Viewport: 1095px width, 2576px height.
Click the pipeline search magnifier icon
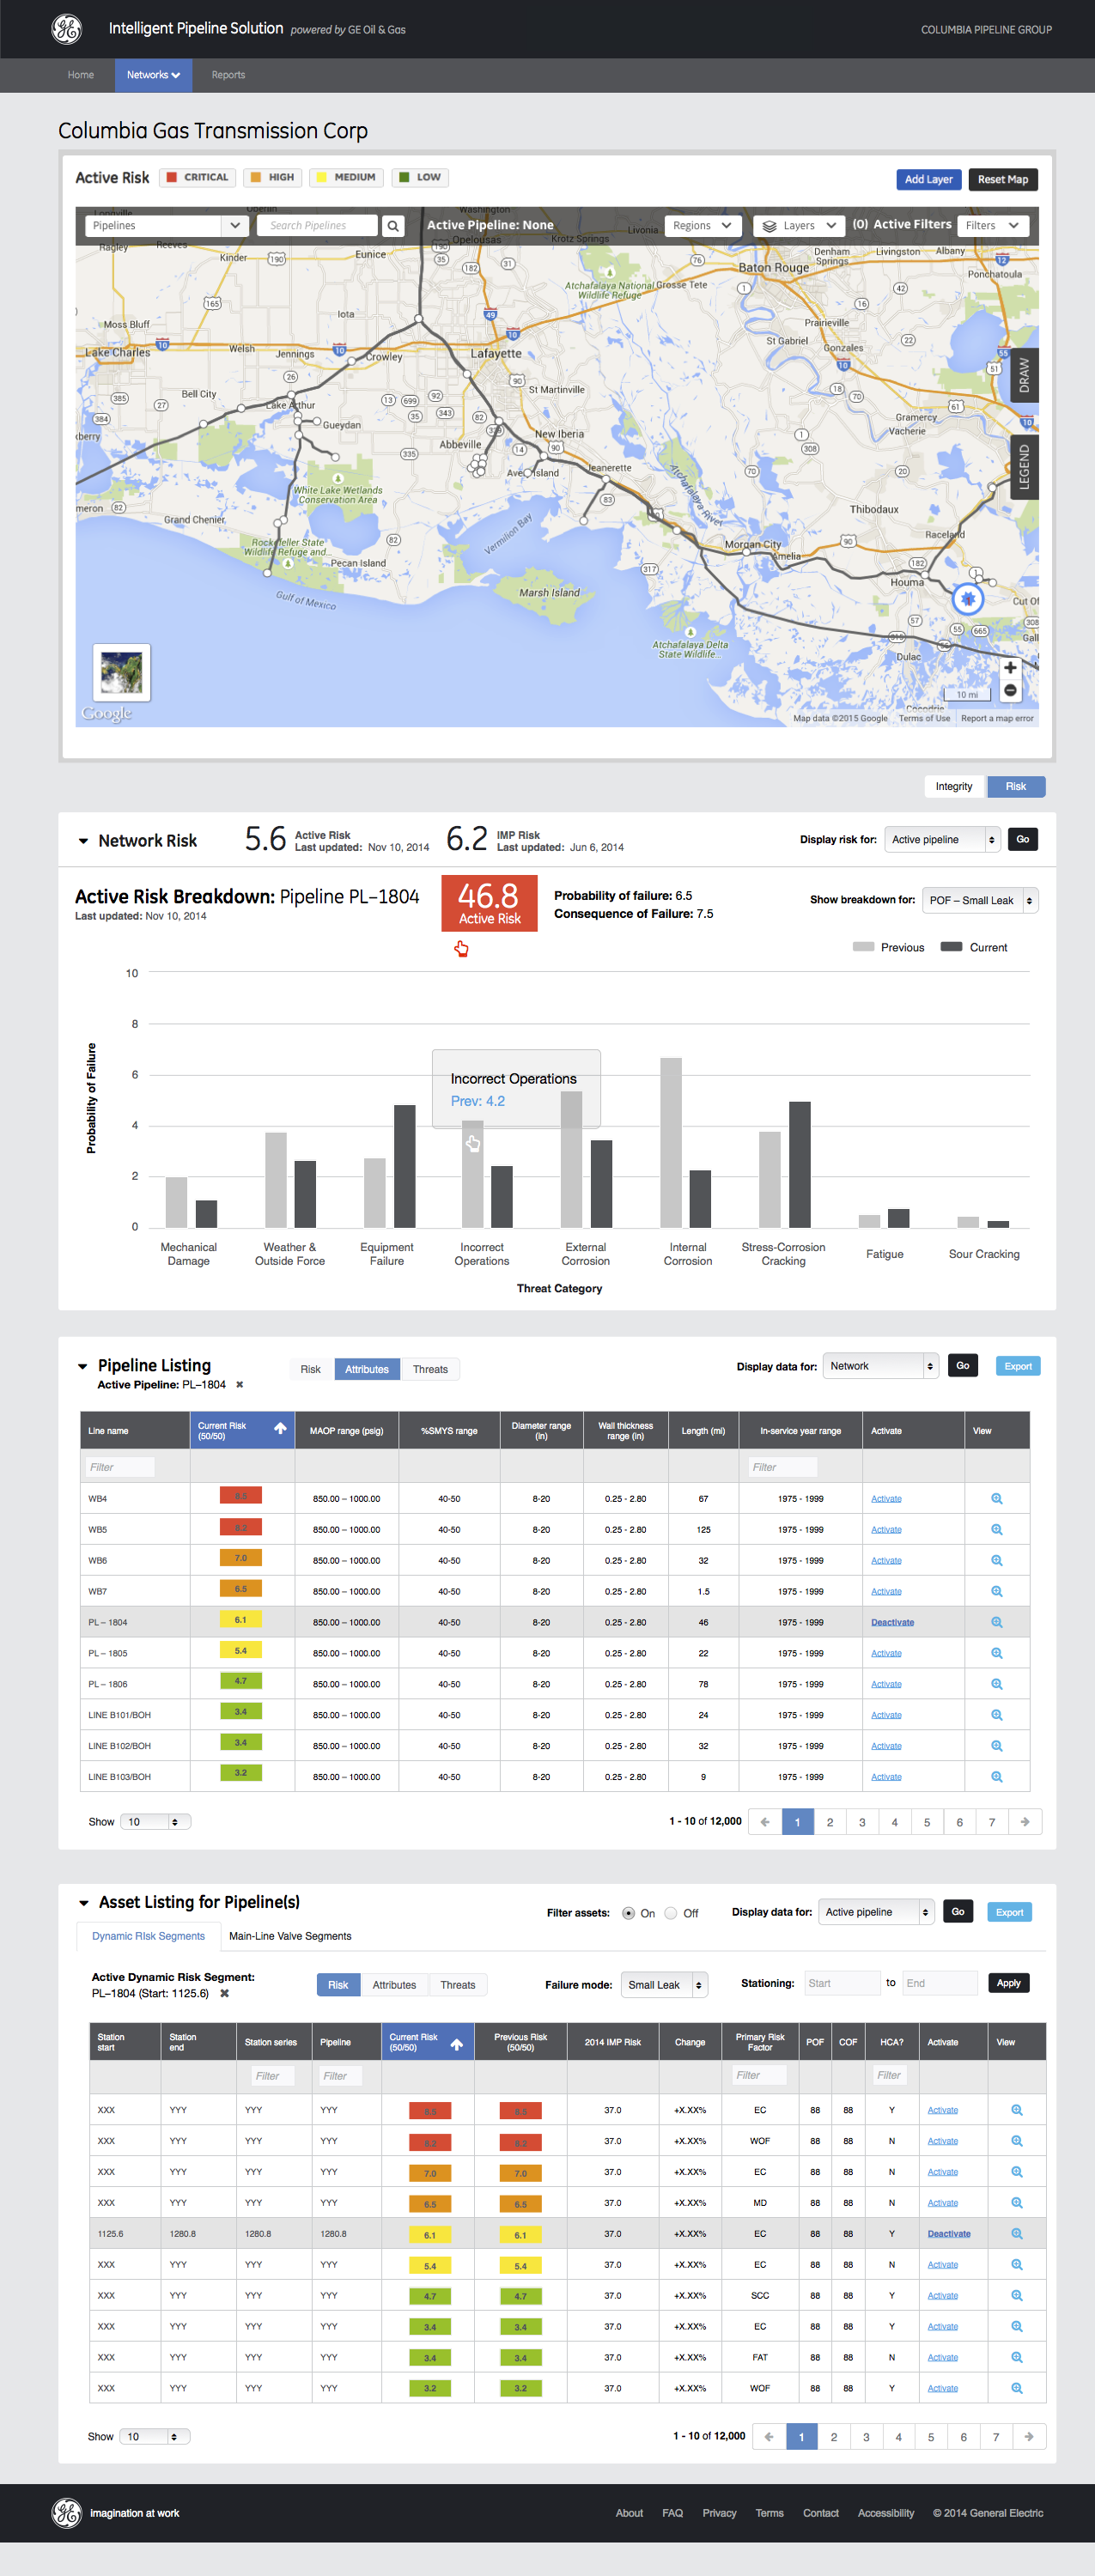click(393, 226)
